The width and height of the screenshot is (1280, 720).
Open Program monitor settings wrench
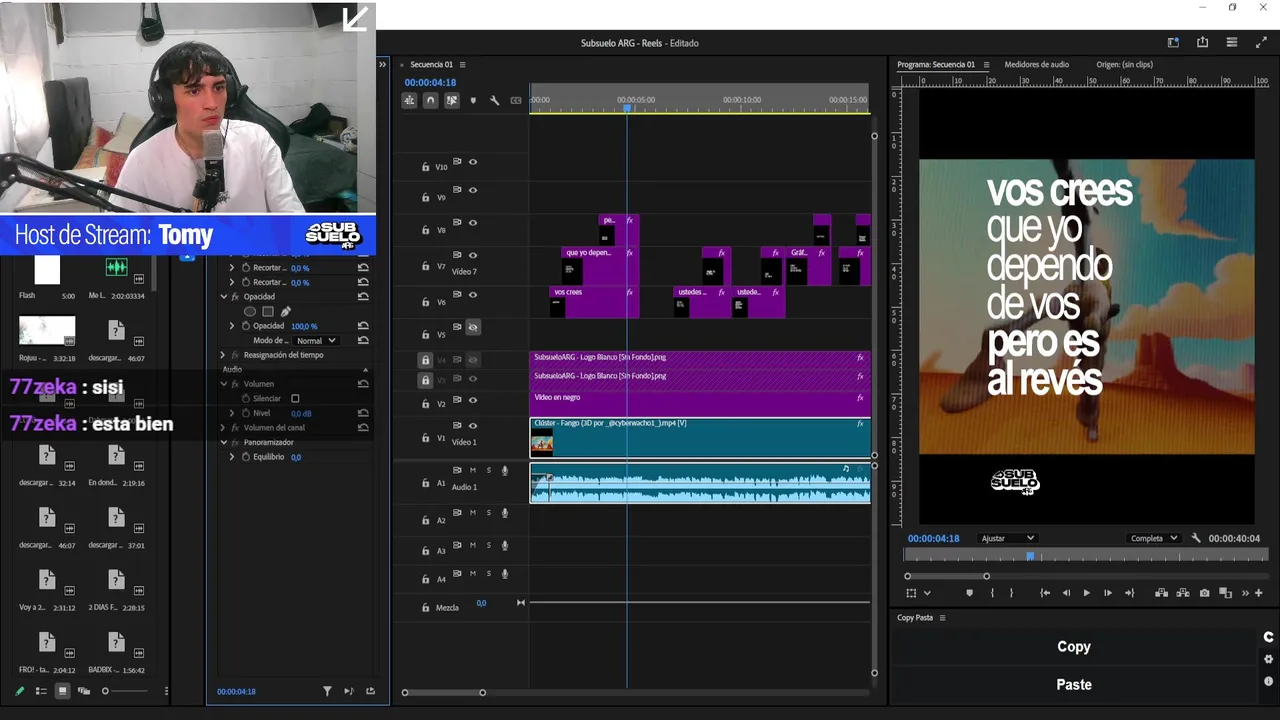1196,538
